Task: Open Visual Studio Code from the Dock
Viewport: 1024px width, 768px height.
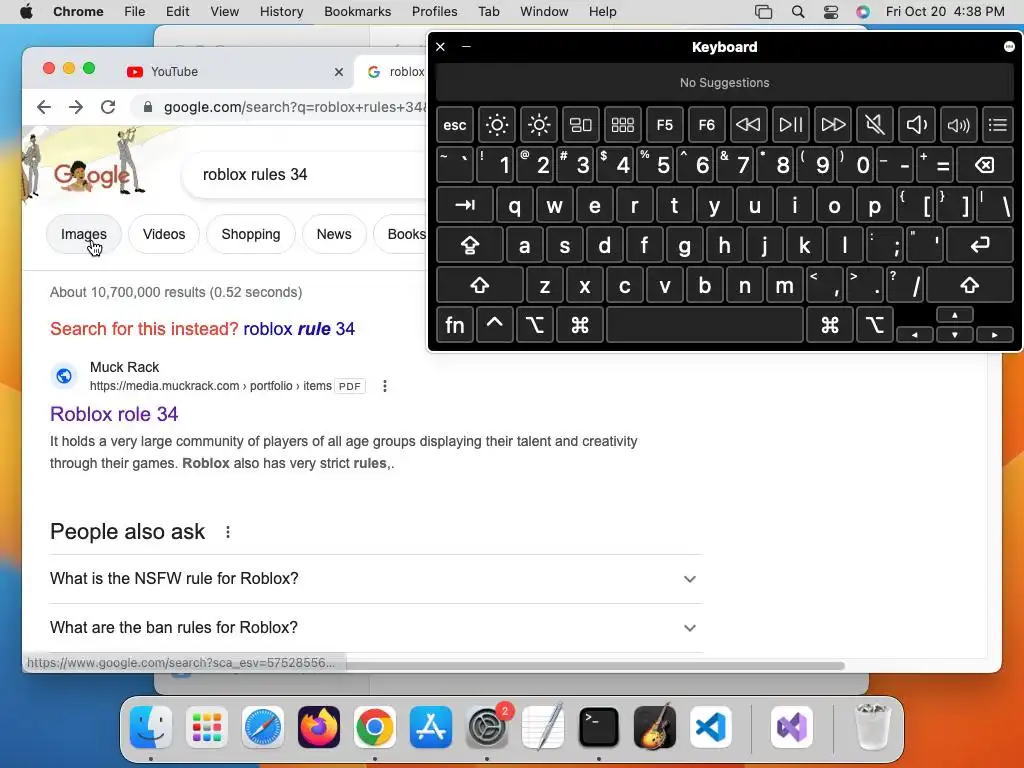Action: [x=711, y=727]
